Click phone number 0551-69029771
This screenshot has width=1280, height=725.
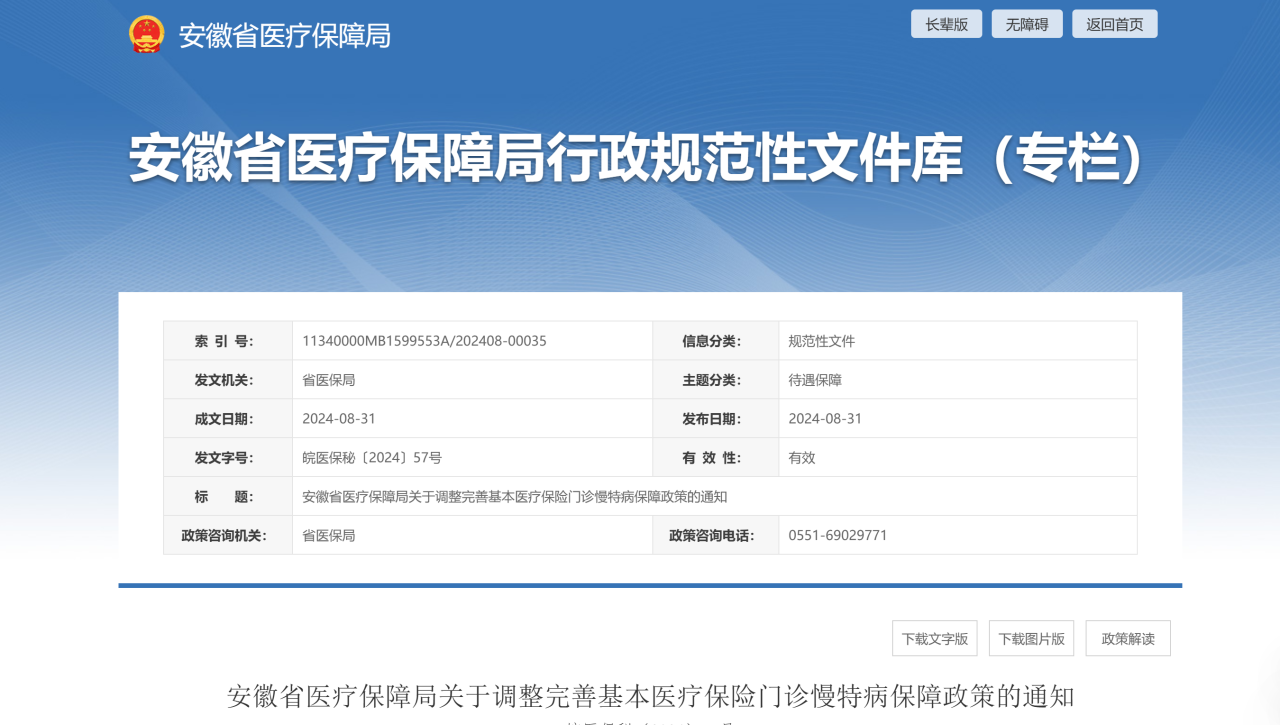[838, 536]
